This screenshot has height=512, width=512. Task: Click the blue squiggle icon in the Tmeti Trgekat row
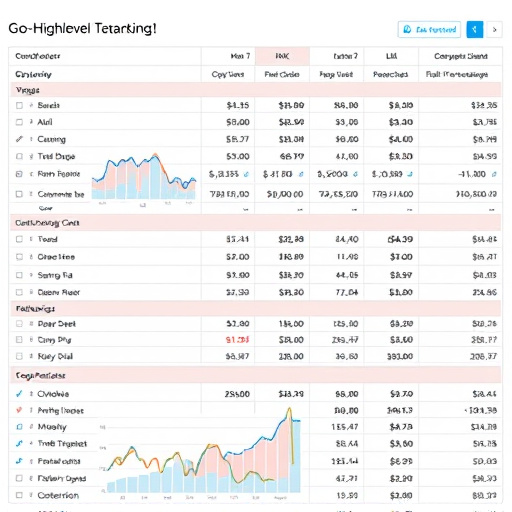(19, 443)
